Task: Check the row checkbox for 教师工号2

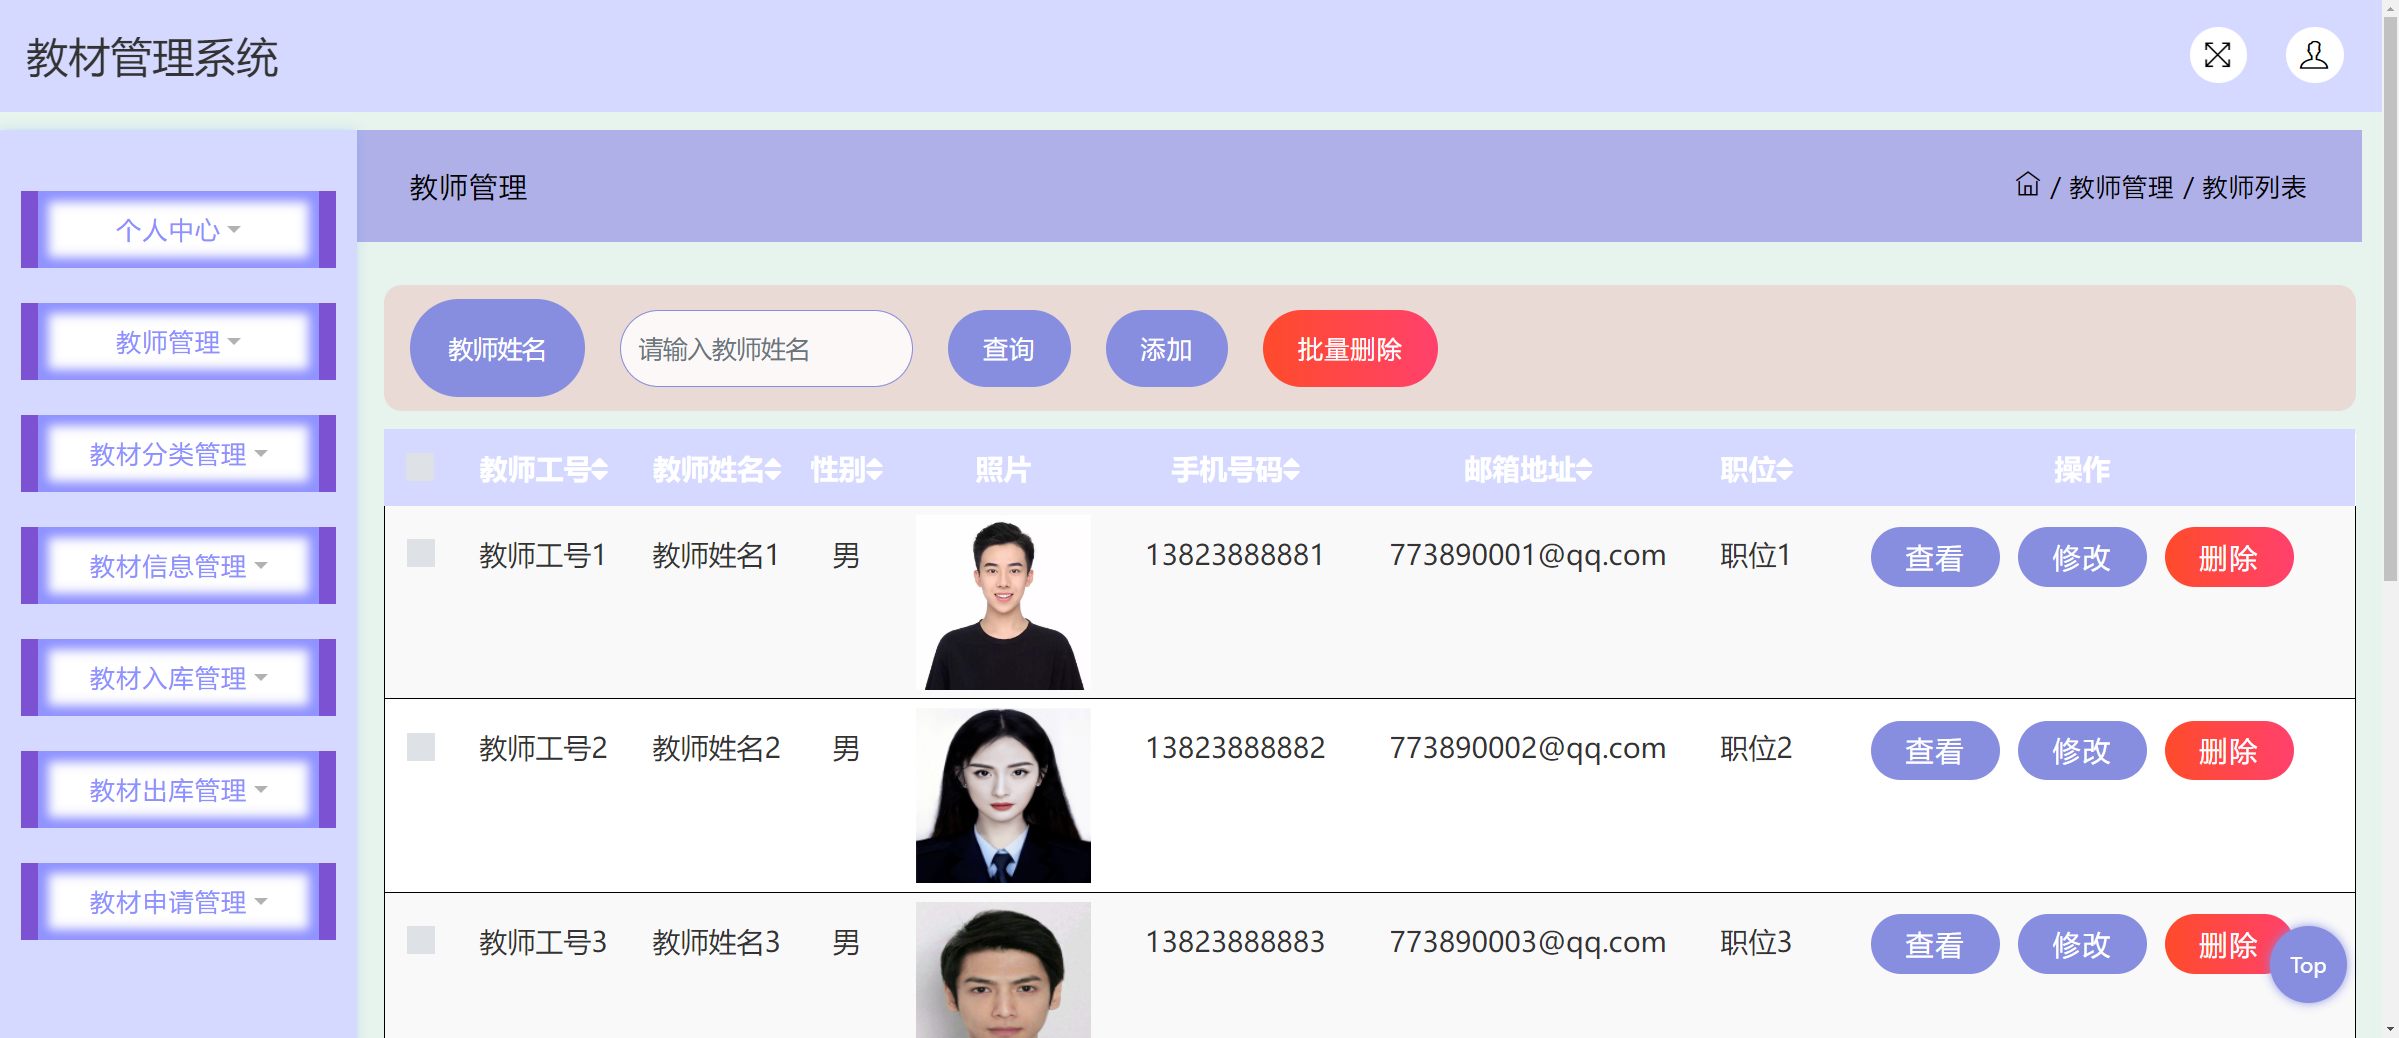Action: point(419,746)
